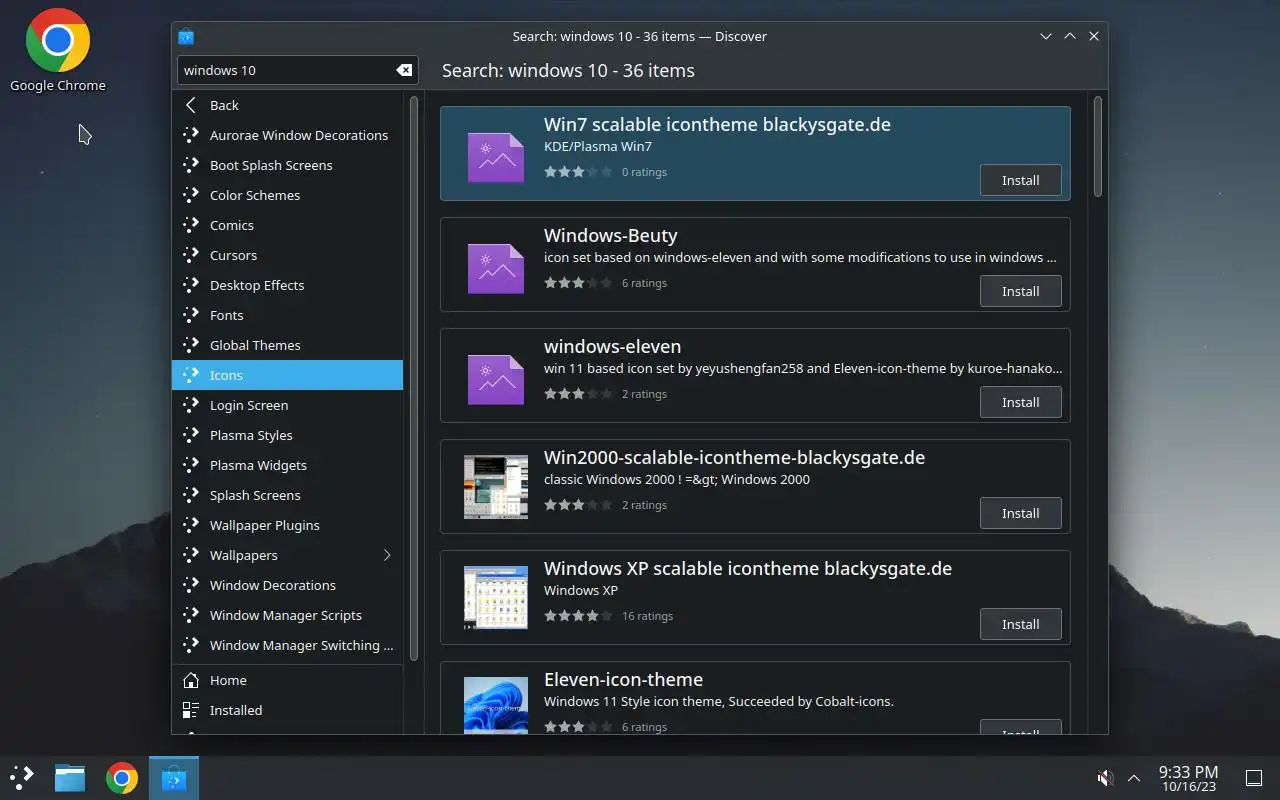
Task: Open Eleven-icon-theme title text
Action: pyautogui.click(x=623, y=679)
